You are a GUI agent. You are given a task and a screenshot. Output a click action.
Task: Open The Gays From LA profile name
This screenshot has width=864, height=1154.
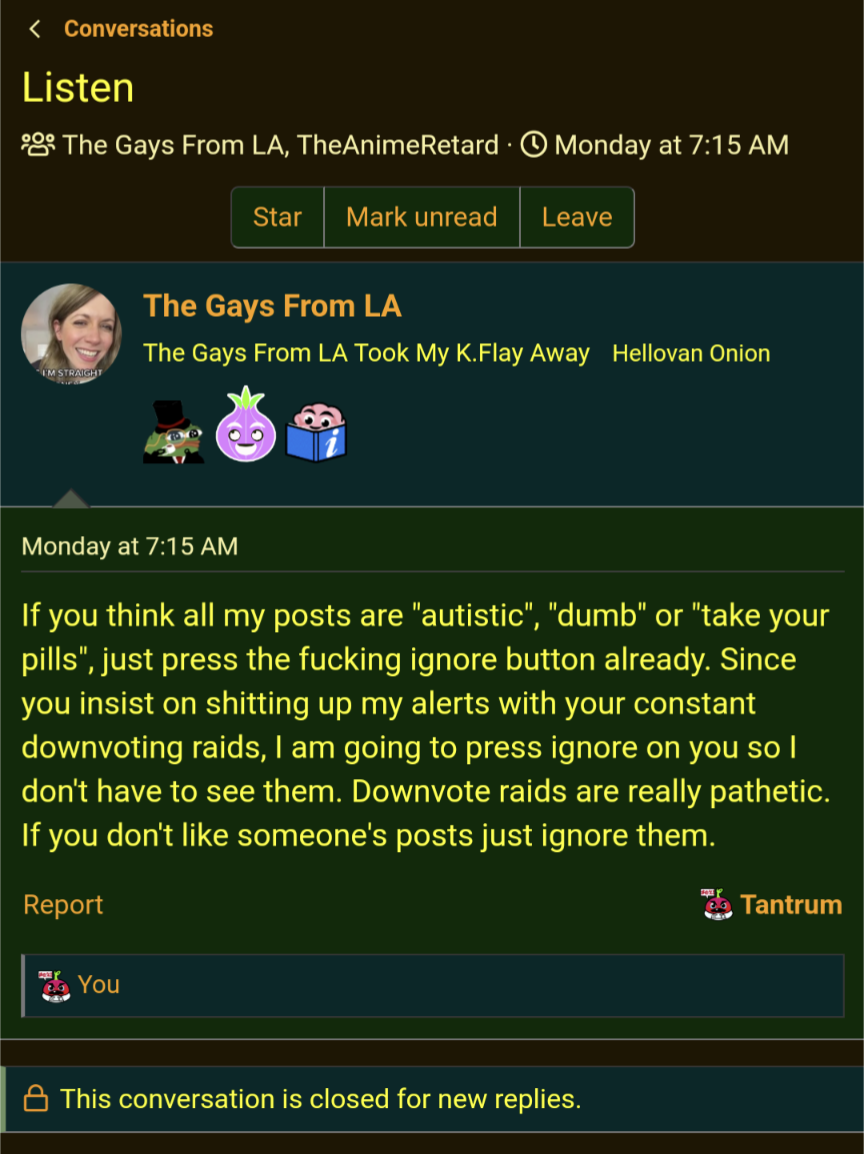(x=272, y=305)
